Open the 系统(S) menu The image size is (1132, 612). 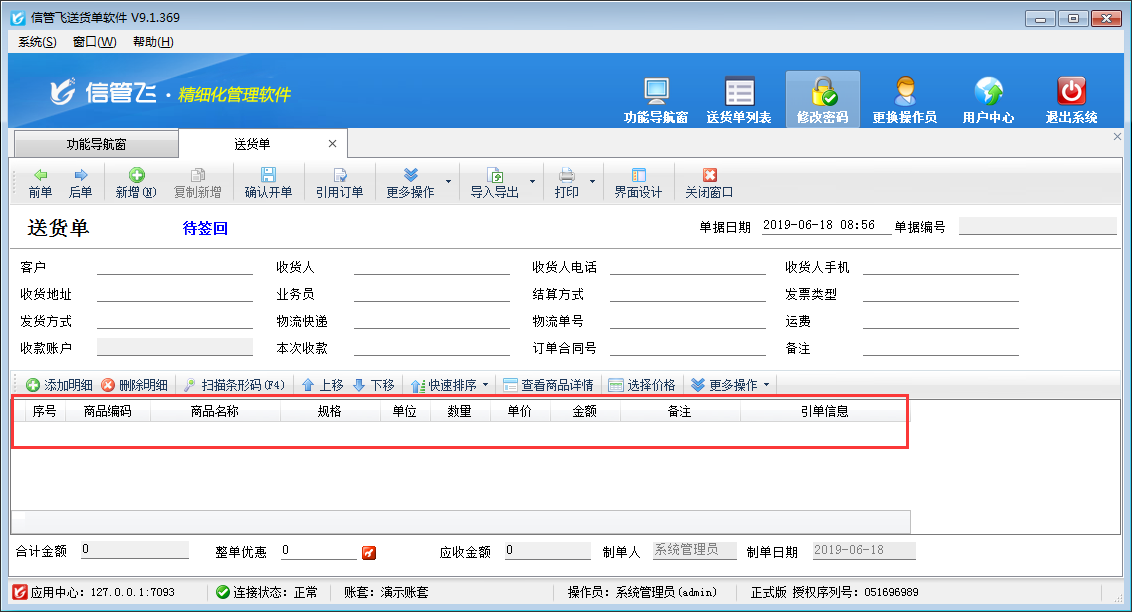pyautogui.click(x=38, y=42)
